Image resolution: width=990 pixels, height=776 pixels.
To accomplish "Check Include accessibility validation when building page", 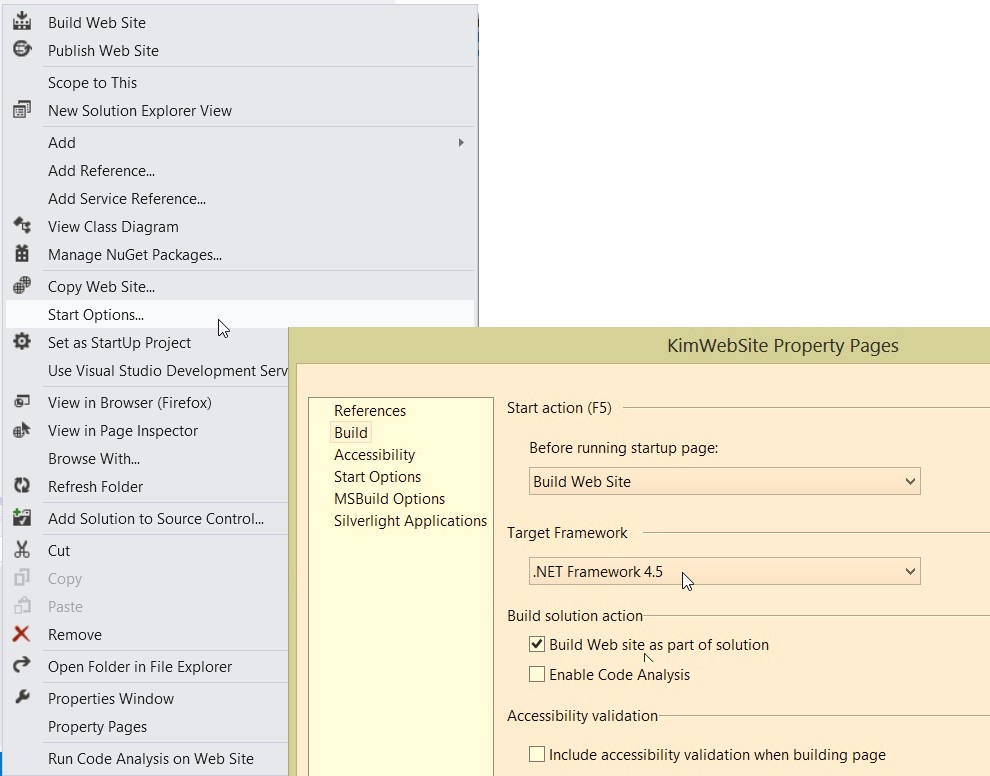I will click(x=537, y=754).
